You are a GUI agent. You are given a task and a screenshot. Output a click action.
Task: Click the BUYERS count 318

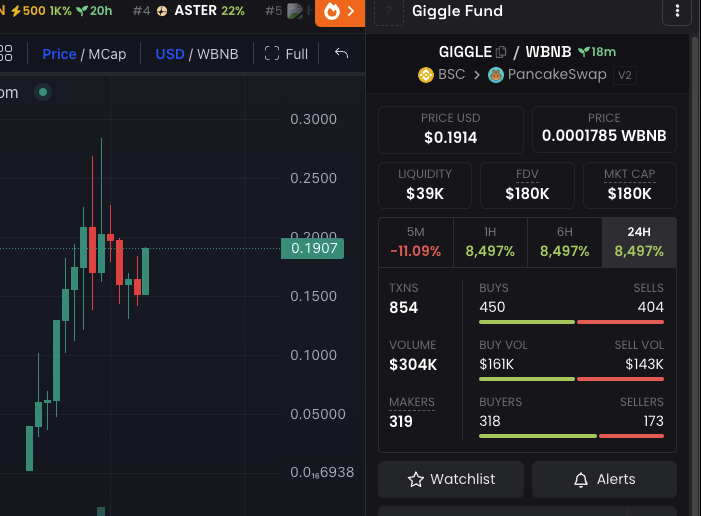(490, 421)
